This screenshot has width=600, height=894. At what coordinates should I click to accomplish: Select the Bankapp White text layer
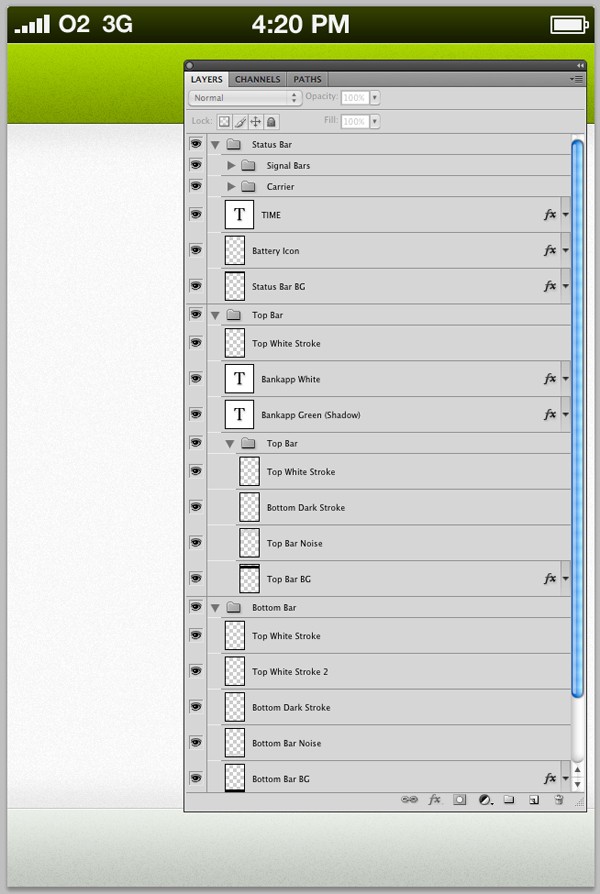(x=389, y=379)
